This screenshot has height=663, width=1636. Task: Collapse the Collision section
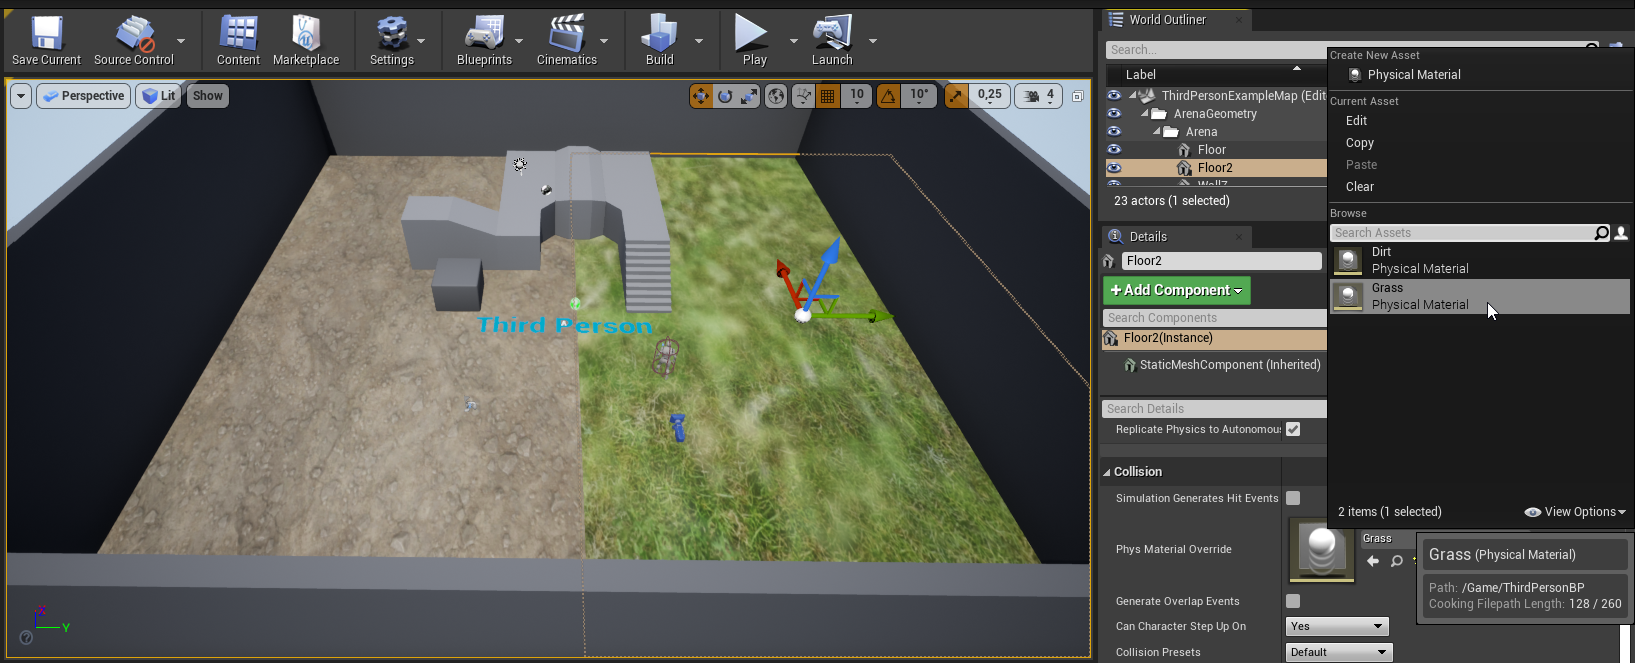click(1107, 472)
